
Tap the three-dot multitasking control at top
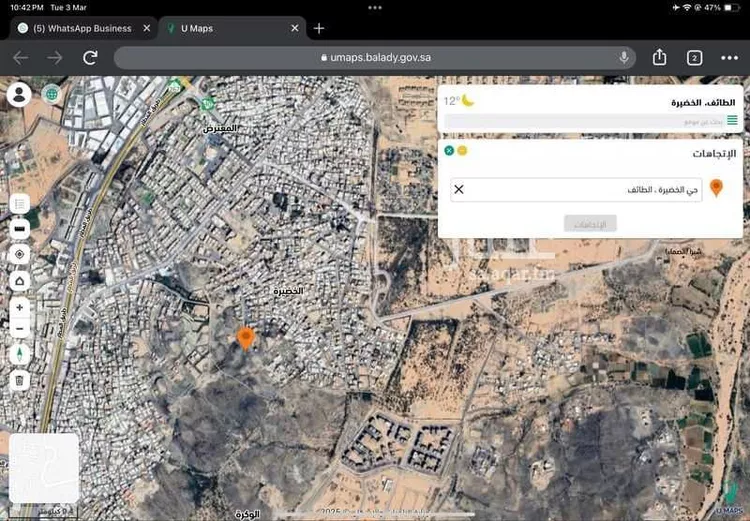(x=375, y=7)
